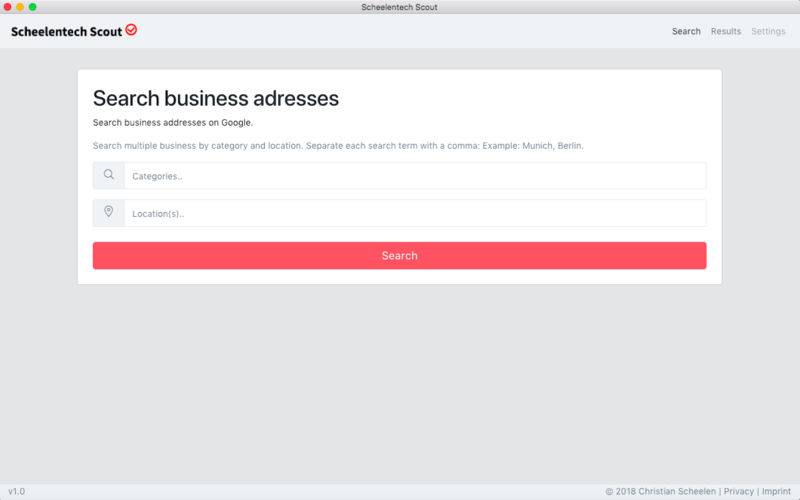Click the Scheelentech Scout window title

[x=399, y=7]
